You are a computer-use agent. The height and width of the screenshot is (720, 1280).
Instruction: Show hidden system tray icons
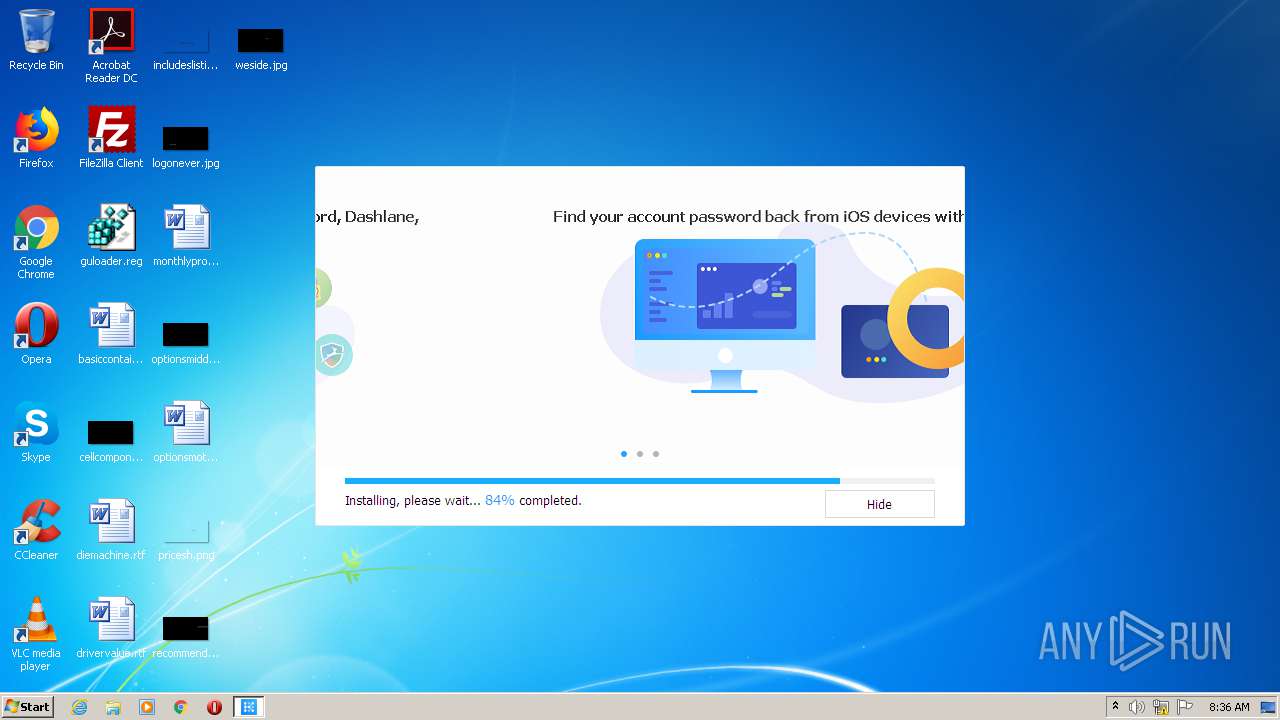pyautogui.click(x=1116, y=707)
